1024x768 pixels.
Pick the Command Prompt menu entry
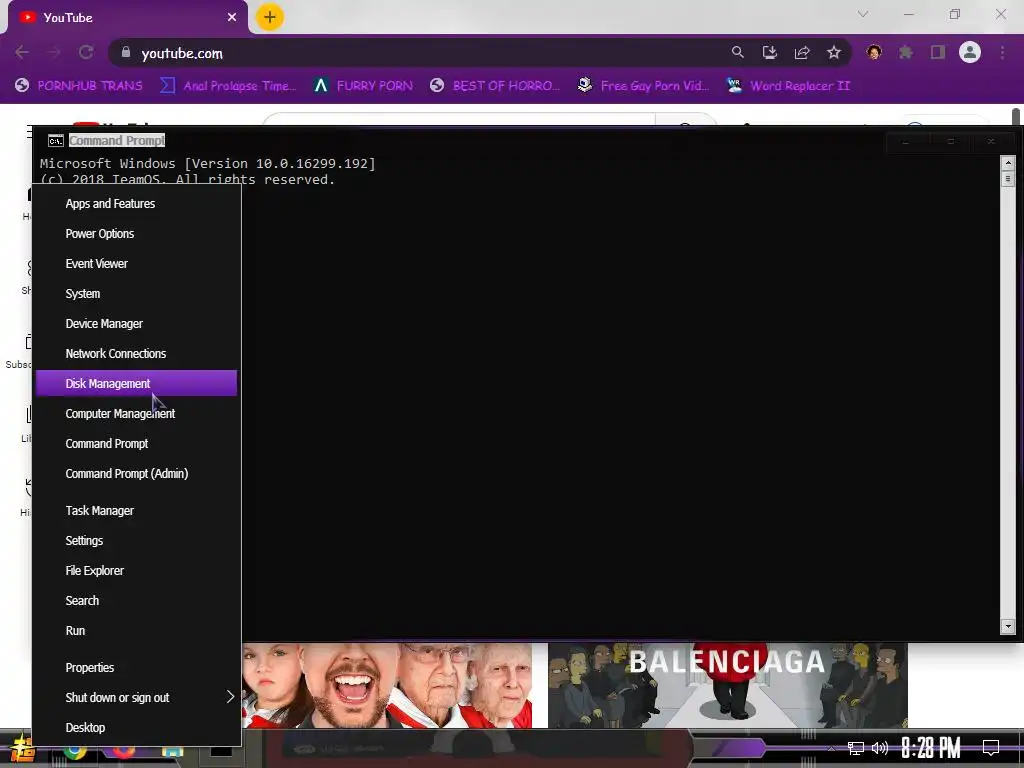(136, 444)
